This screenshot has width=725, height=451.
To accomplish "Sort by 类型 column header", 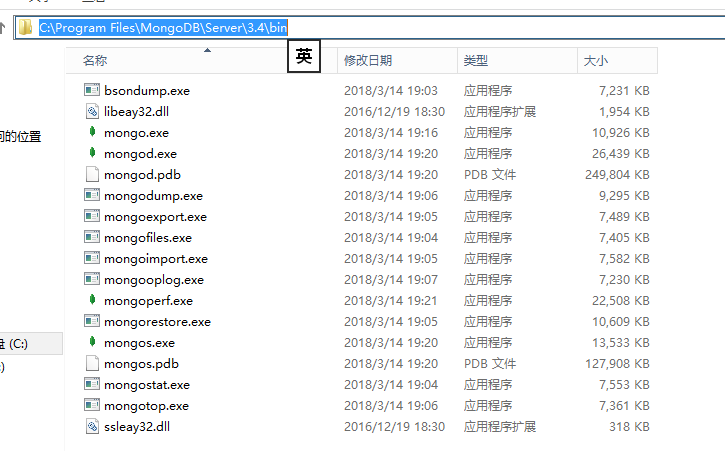I will 517,61.
